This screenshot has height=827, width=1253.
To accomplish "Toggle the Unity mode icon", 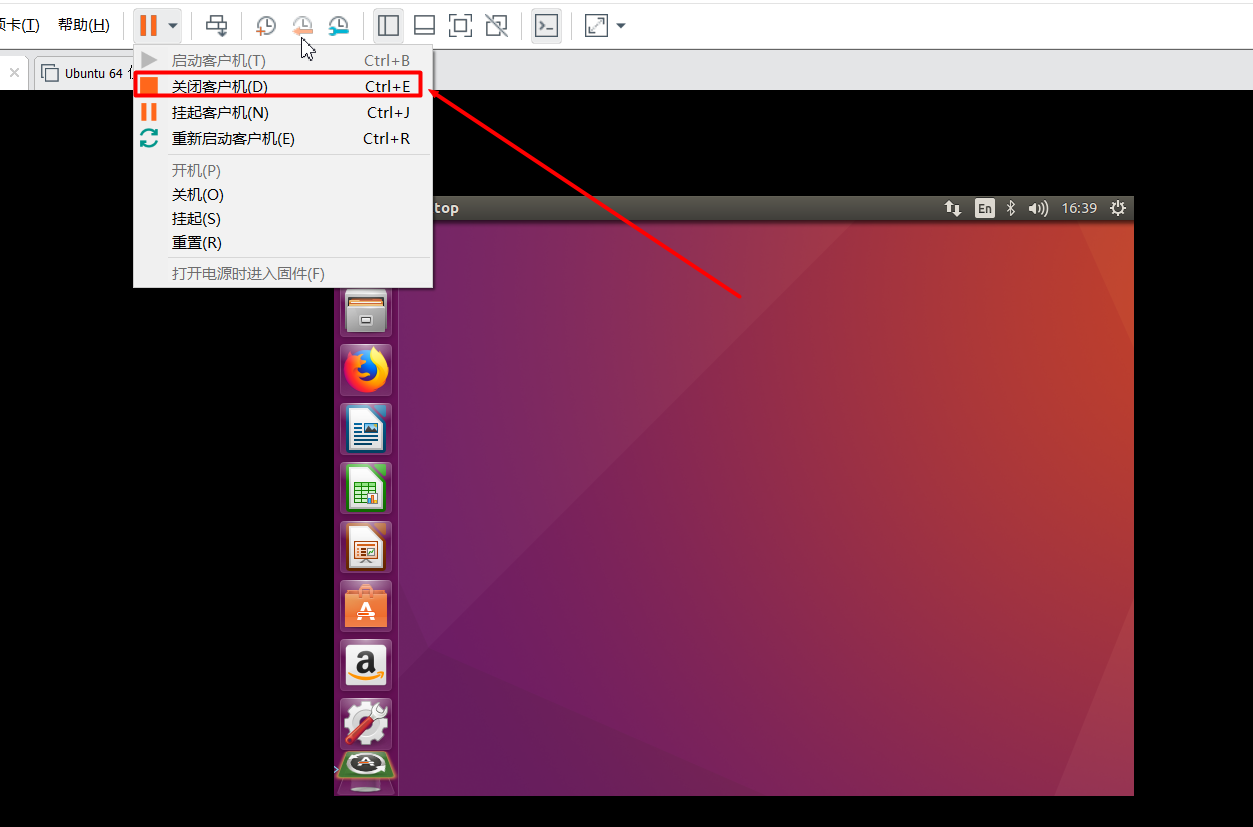I will [496, 25].
